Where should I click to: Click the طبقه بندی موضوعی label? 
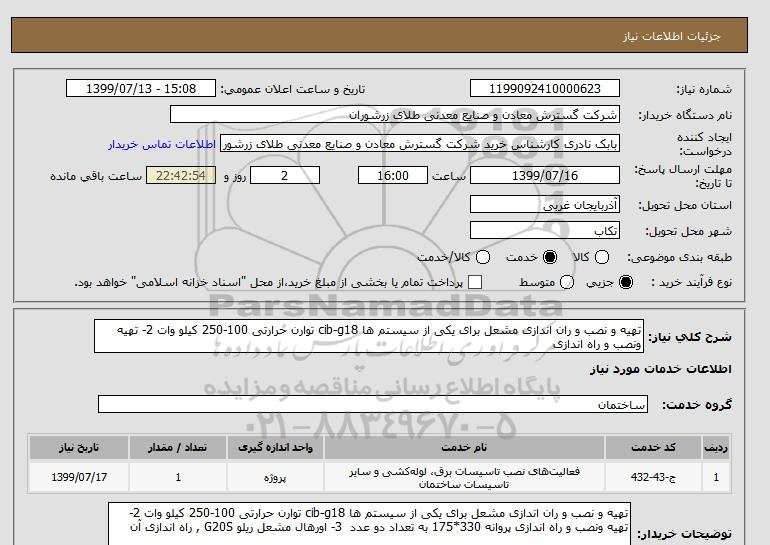pyautogui.click(x=680, y=257)
